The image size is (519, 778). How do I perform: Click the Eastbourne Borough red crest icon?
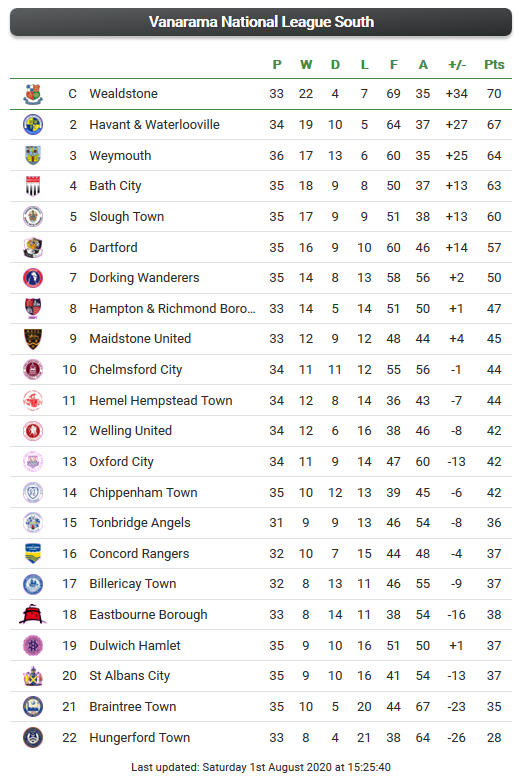click(33, 614)
